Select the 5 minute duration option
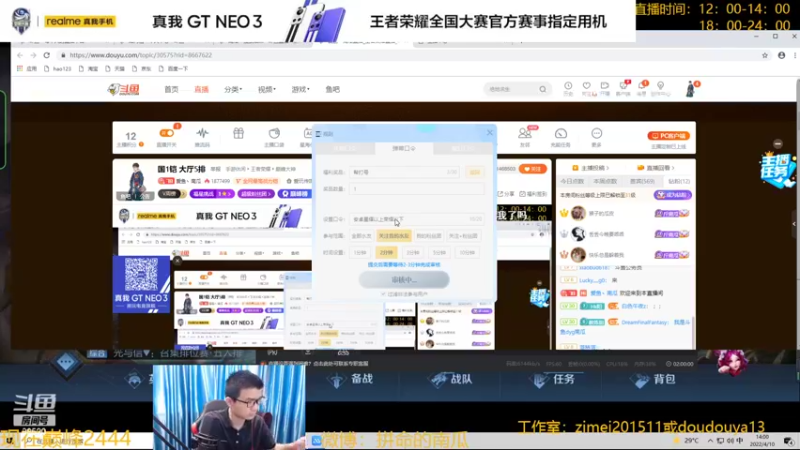Screen dimensions: 800x450 coord(439,253)
